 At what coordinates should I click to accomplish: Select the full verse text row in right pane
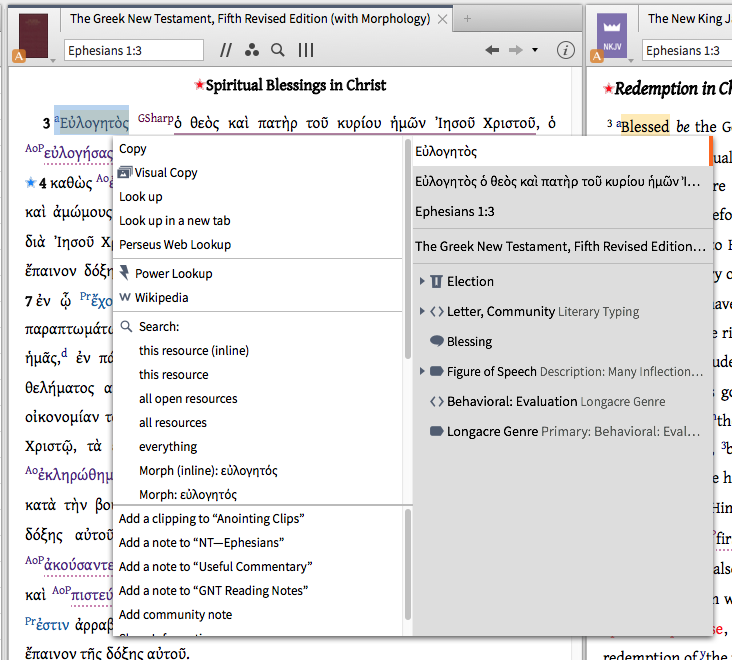[561, 182]
